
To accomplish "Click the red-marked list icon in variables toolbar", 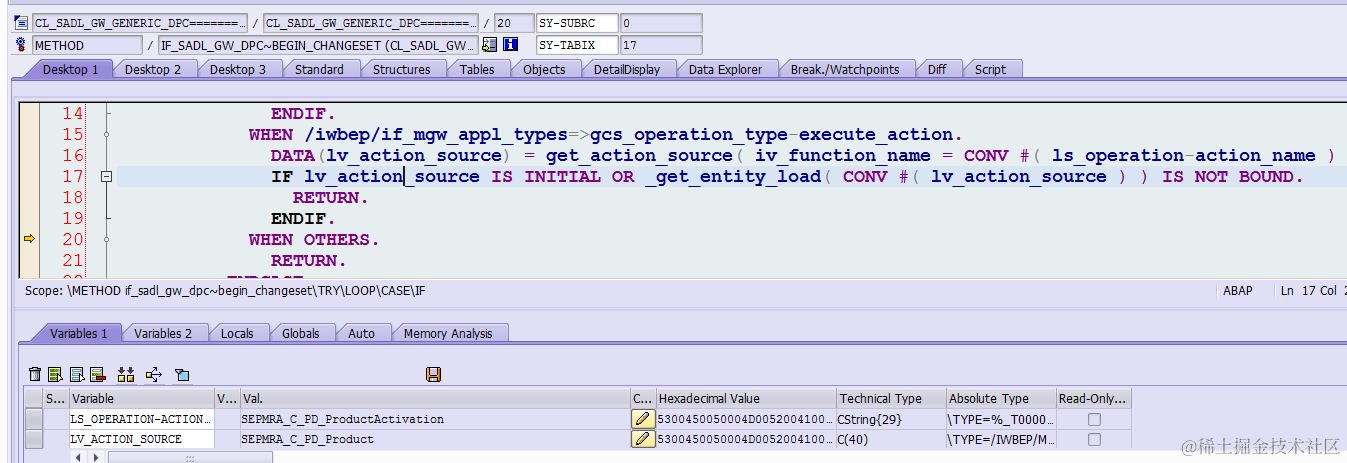I will click(97, 374).
